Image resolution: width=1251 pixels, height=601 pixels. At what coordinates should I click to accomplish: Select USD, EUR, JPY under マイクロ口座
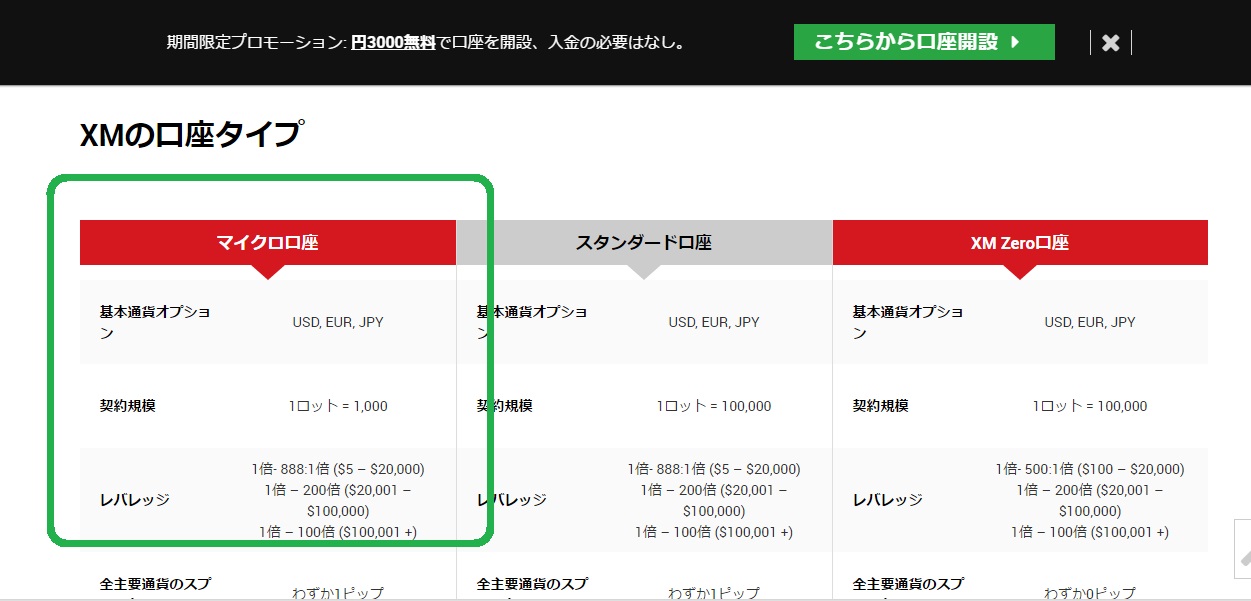click(x=338, y=322)
